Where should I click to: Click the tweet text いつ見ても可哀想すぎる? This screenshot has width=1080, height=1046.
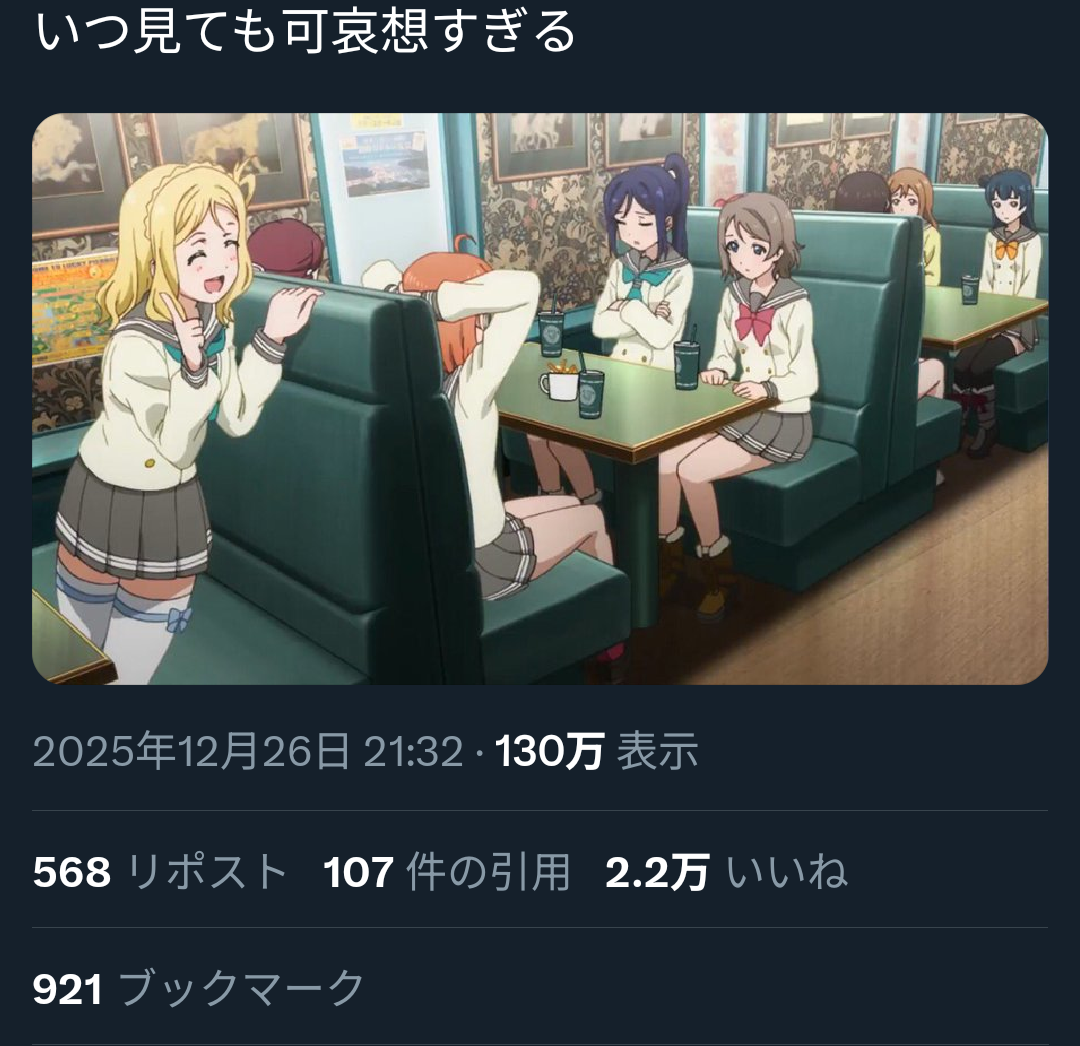tap(304, 31)
